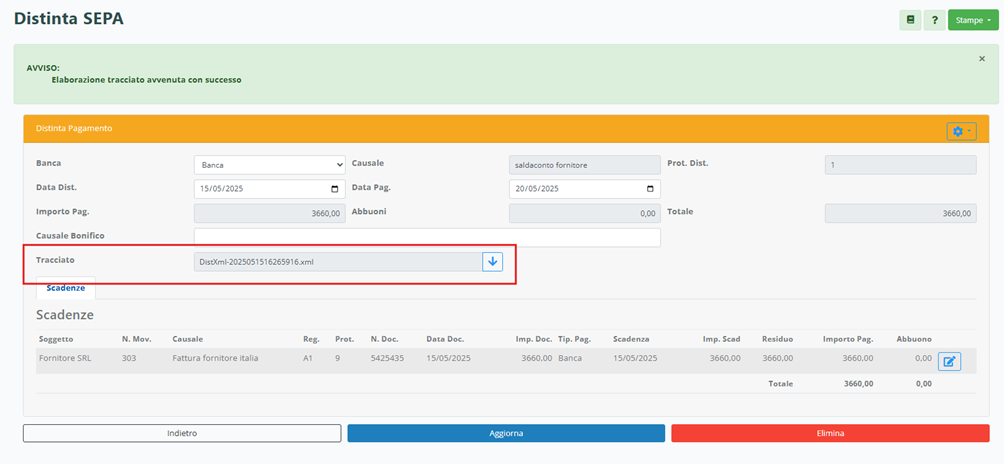Open the Data Pag. calendar picker
The height and width of the screenshot is (464, 1004).
(650, 189)
